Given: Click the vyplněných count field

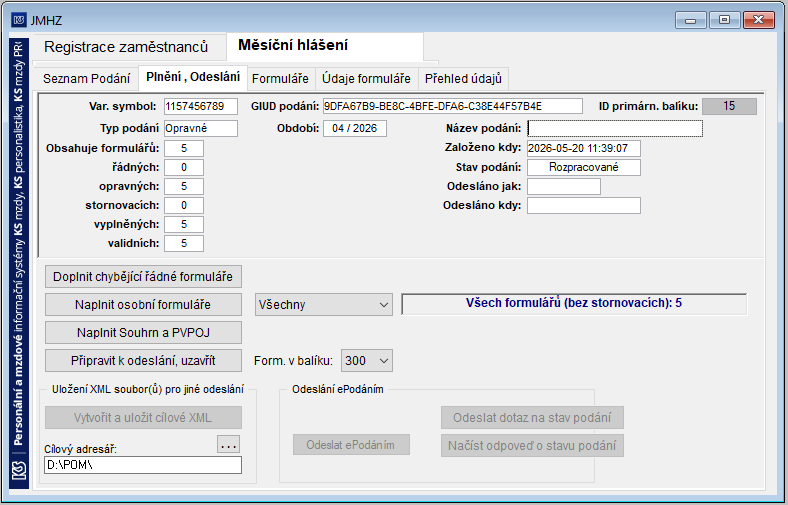Looking at the screenshot, I should [x=184, y=225].
